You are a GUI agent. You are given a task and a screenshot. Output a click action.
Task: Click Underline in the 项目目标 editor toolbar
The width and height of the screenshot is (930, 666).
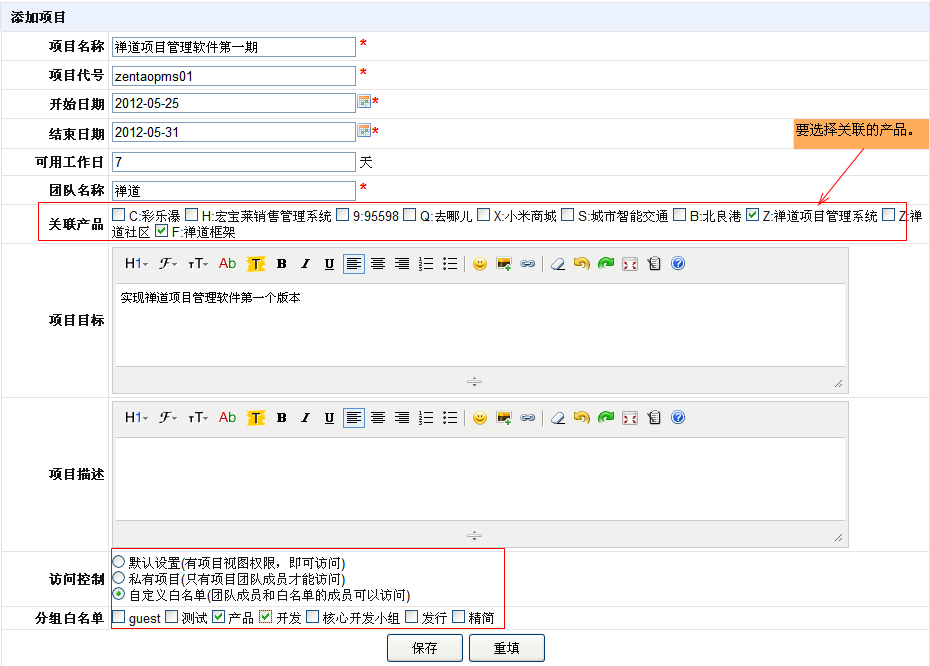coord(329,264)
